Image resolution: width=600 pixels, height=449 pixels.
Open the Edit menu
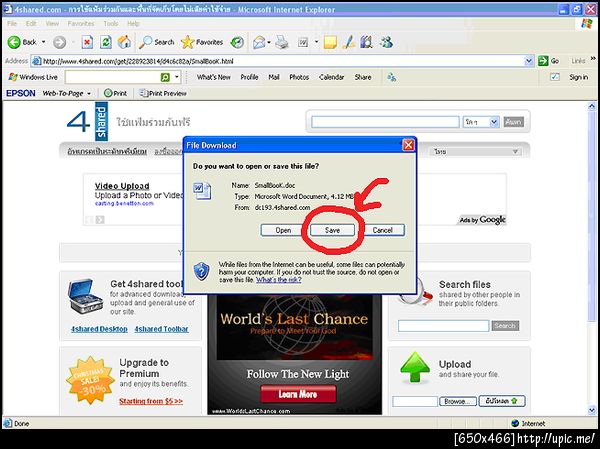point(31,24)
